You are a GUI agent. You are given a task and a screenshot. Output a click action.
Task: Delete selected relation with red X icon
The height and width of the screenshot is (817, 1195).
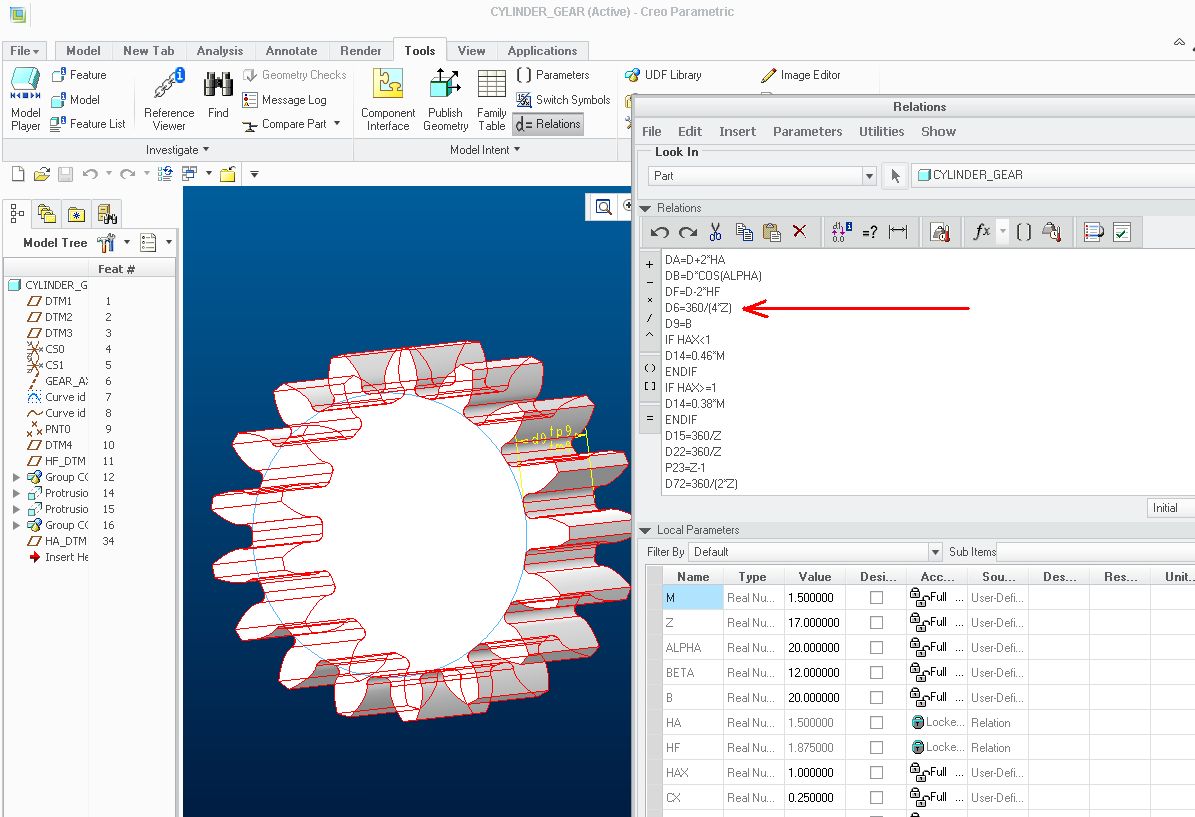799,231
